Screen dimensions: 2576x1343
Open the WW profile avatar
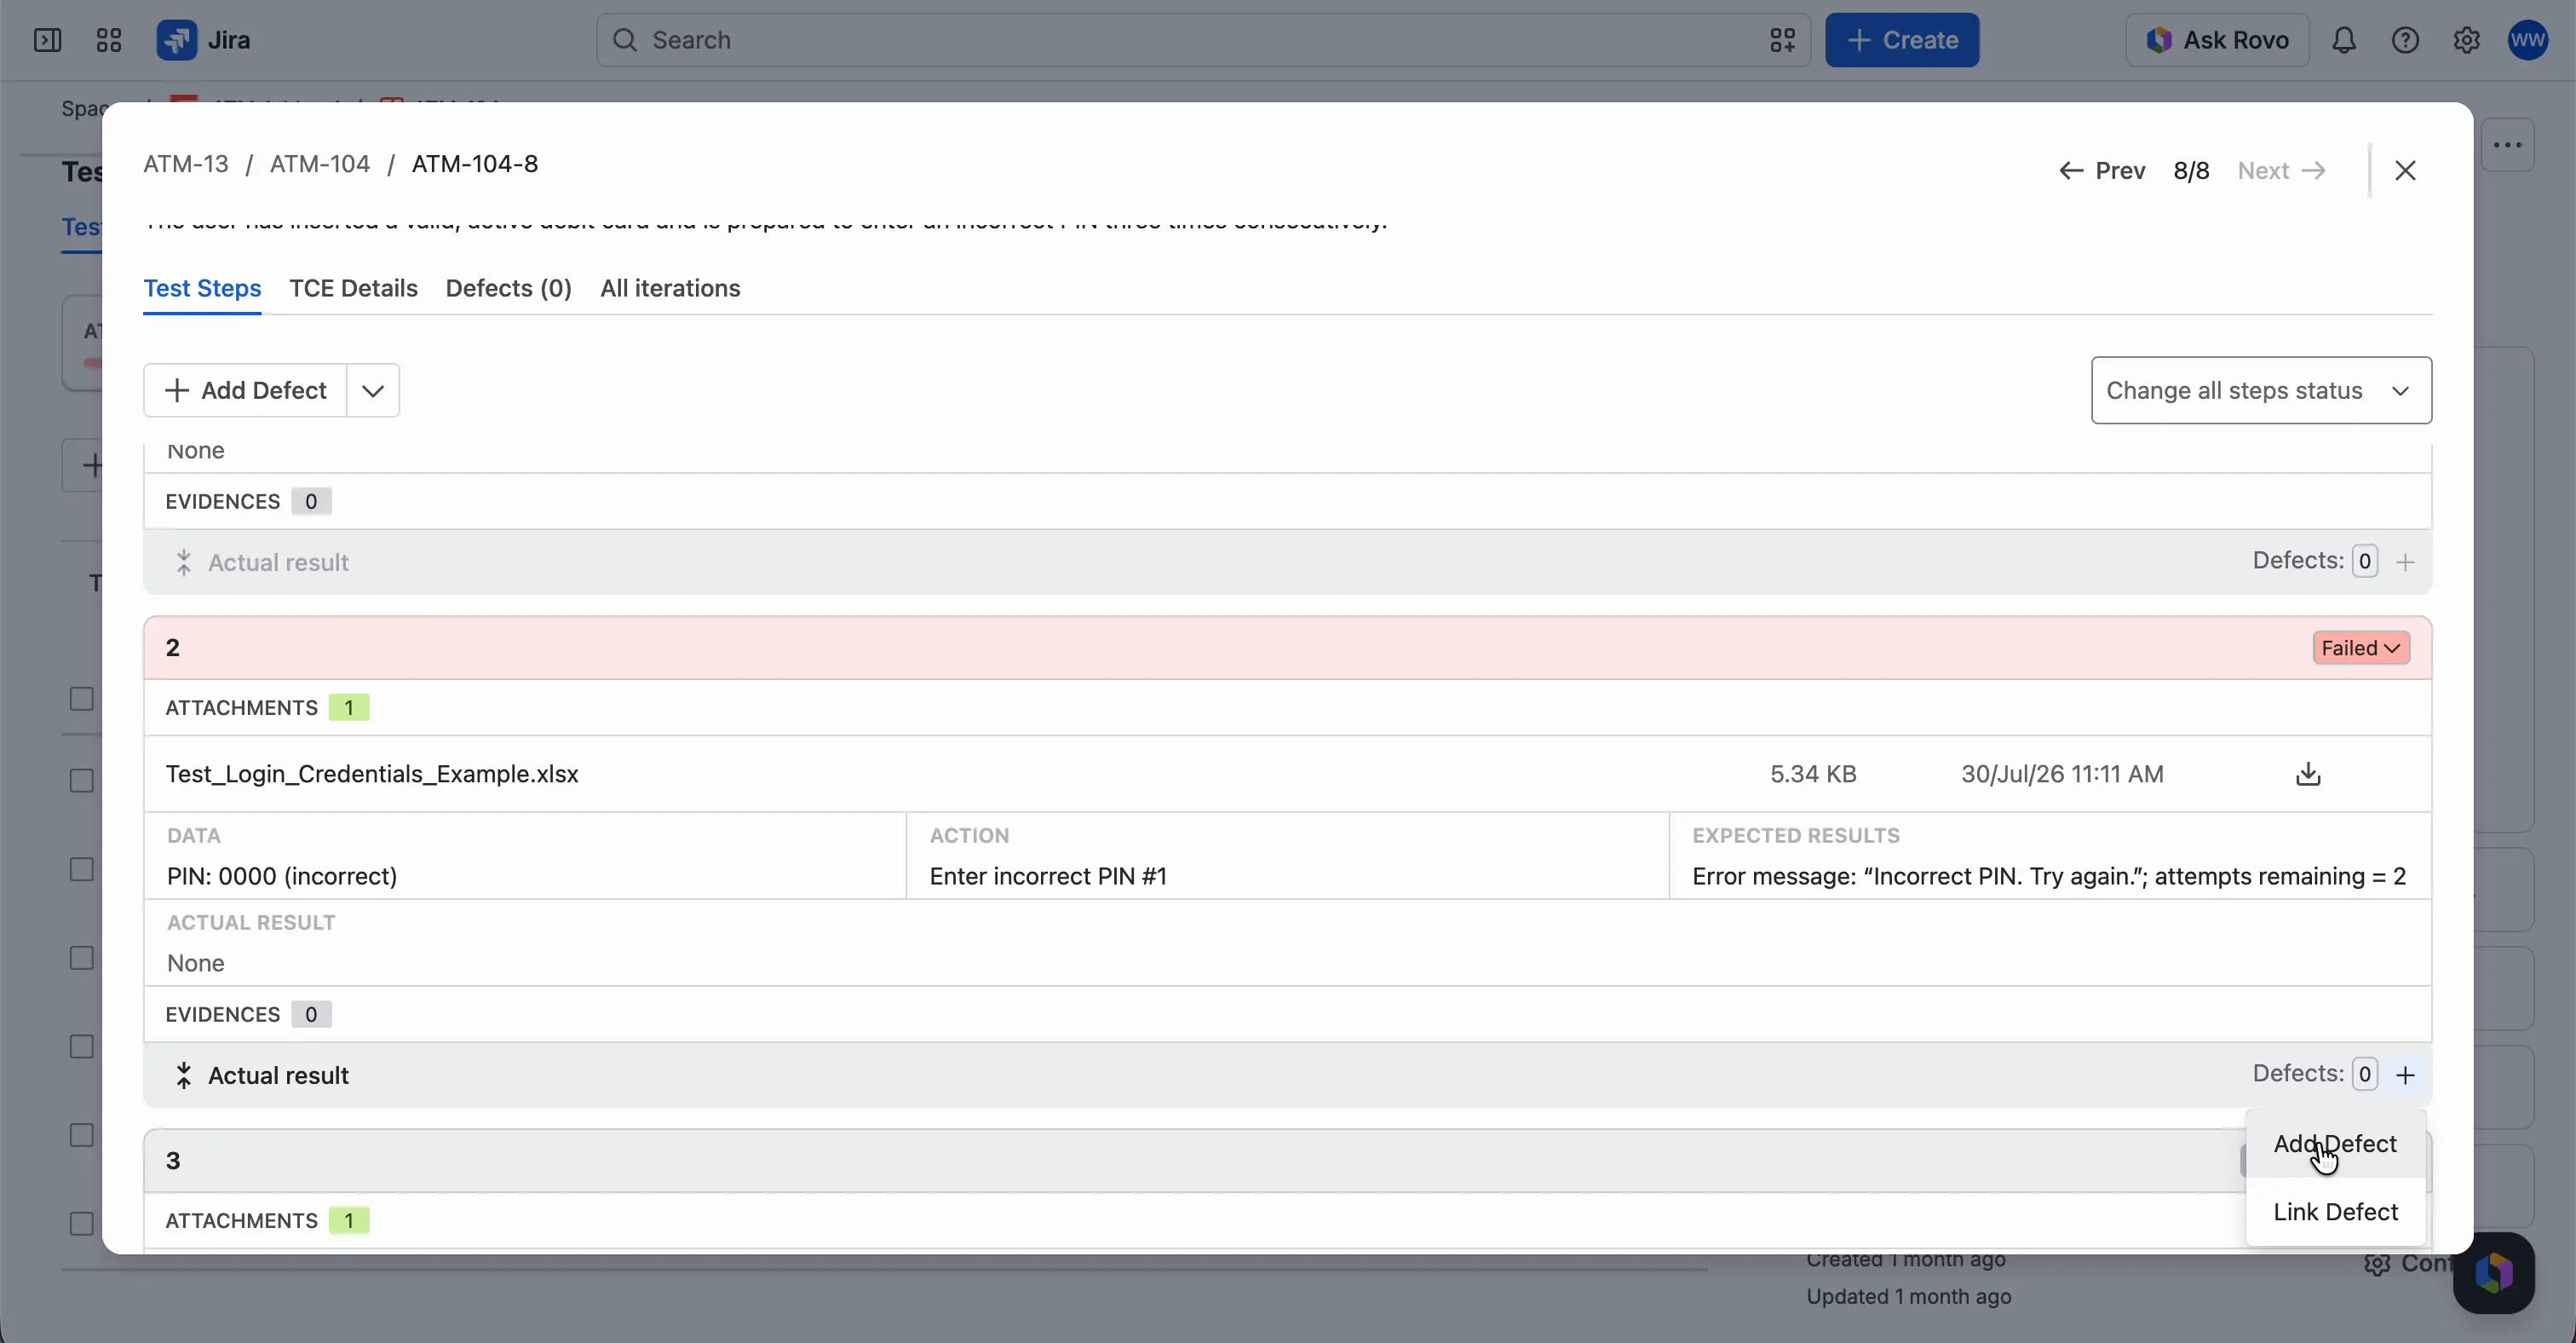[x=2528, y=40]
